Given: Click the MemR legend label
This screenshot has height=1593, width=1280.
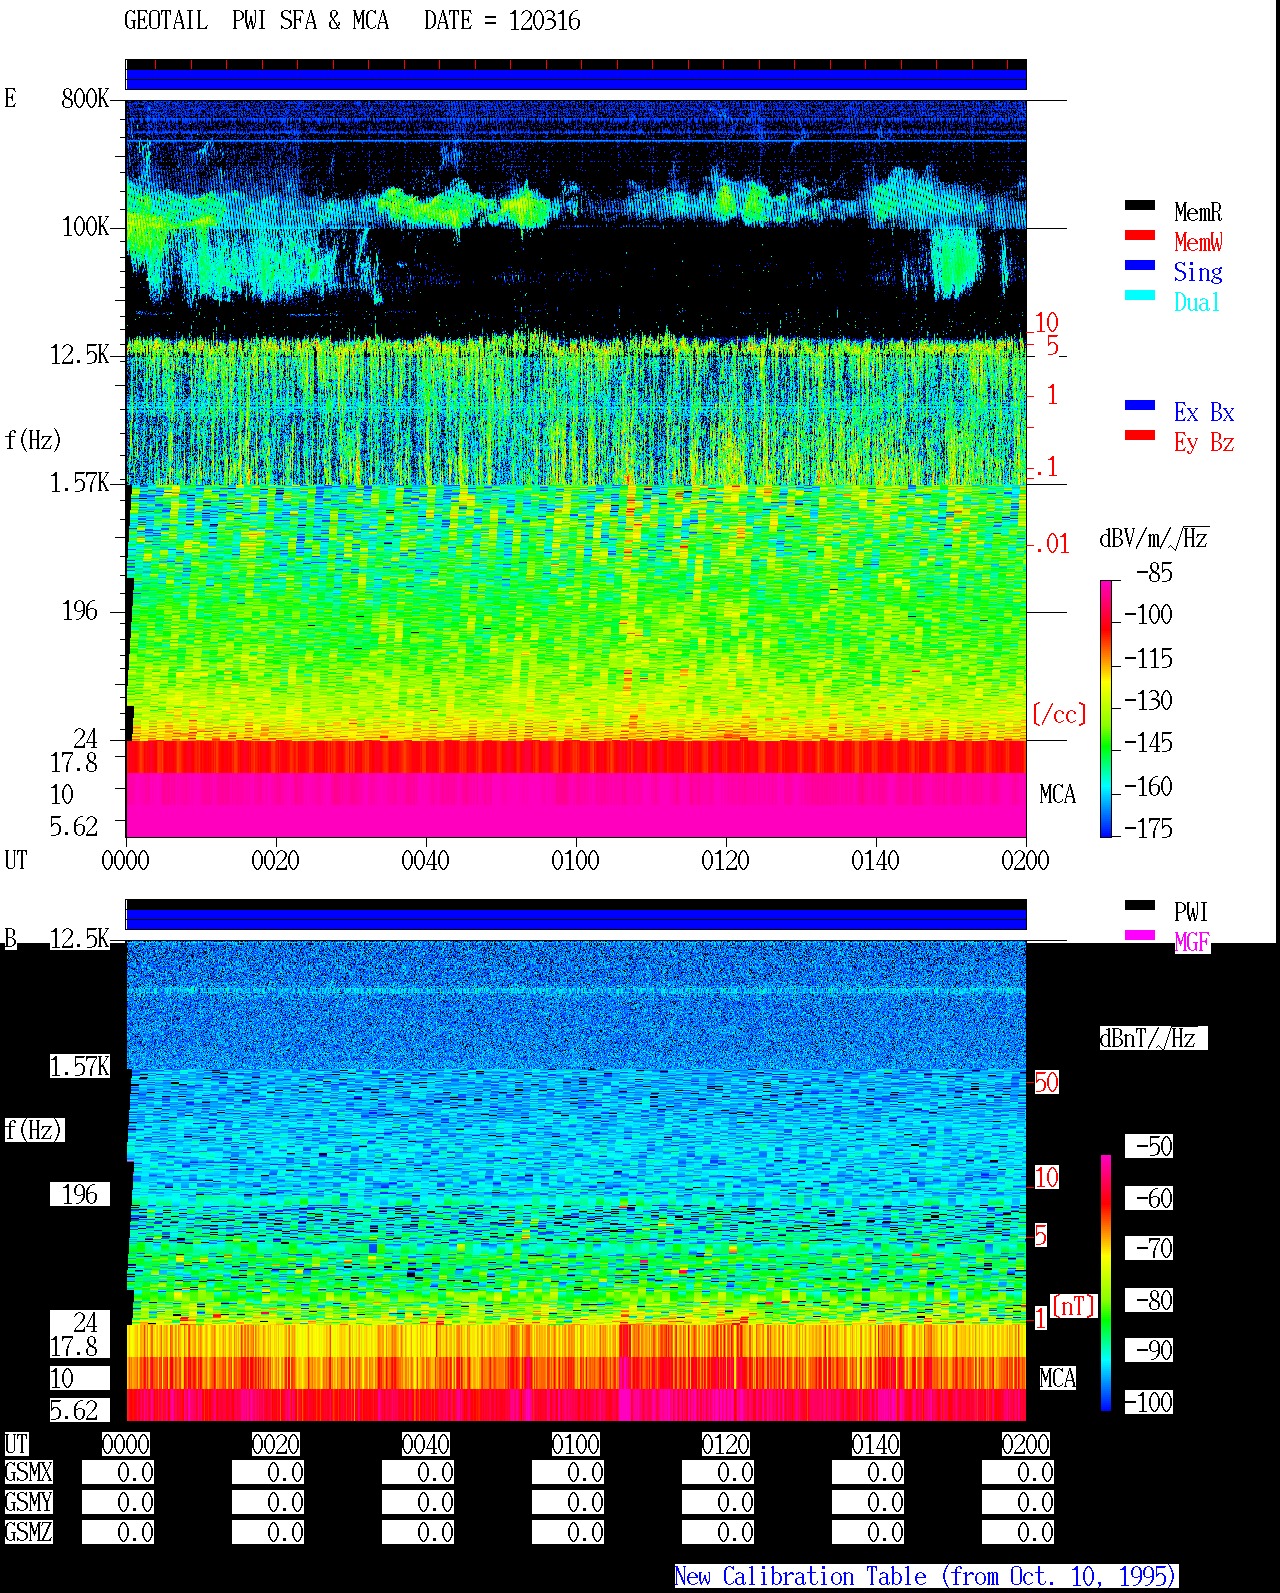Looking at the screenshot, I should coord(1198,212).
